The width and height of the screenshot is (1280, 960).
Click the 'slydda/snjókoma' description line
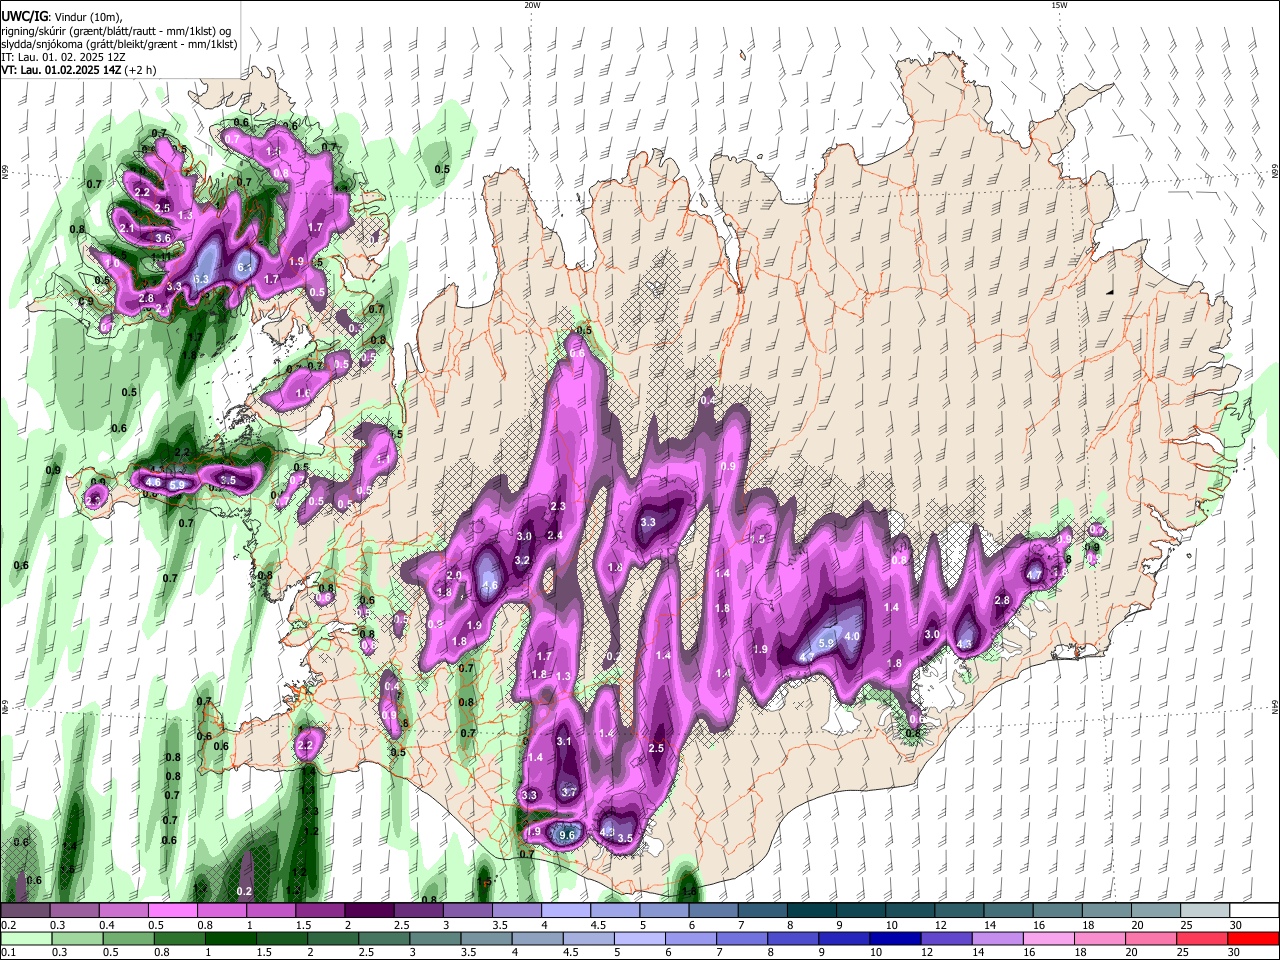[119, 44]
